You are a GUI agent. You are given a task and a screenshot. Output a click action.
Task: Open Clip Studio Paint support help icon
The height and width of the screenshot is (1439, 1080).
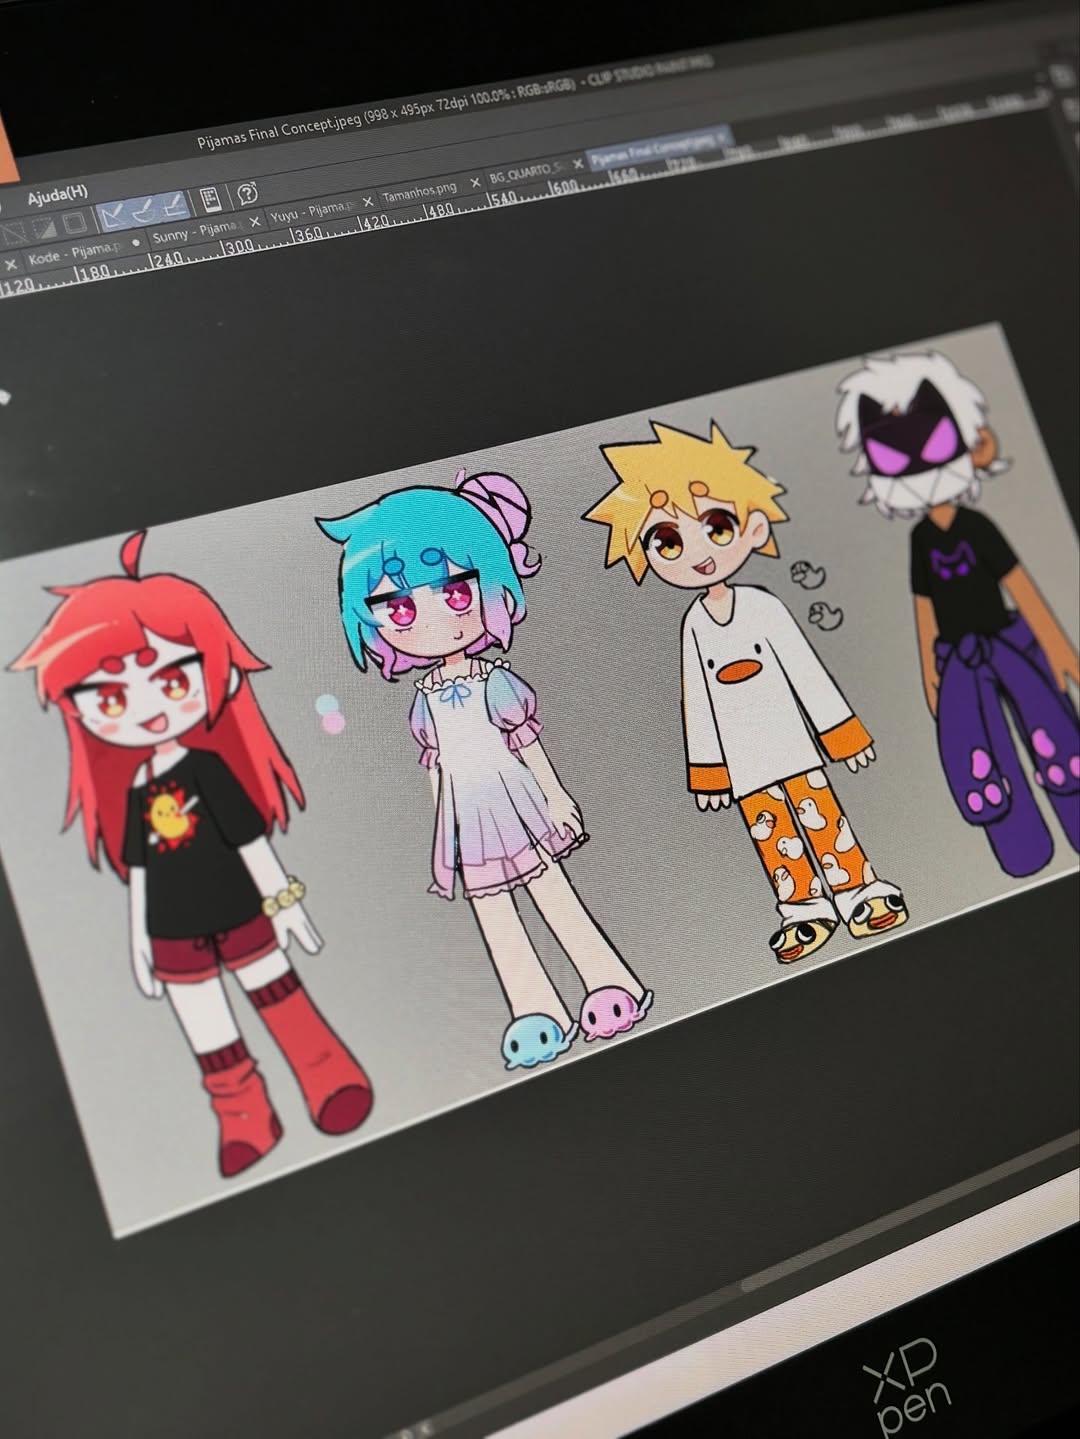pos(247,192)
